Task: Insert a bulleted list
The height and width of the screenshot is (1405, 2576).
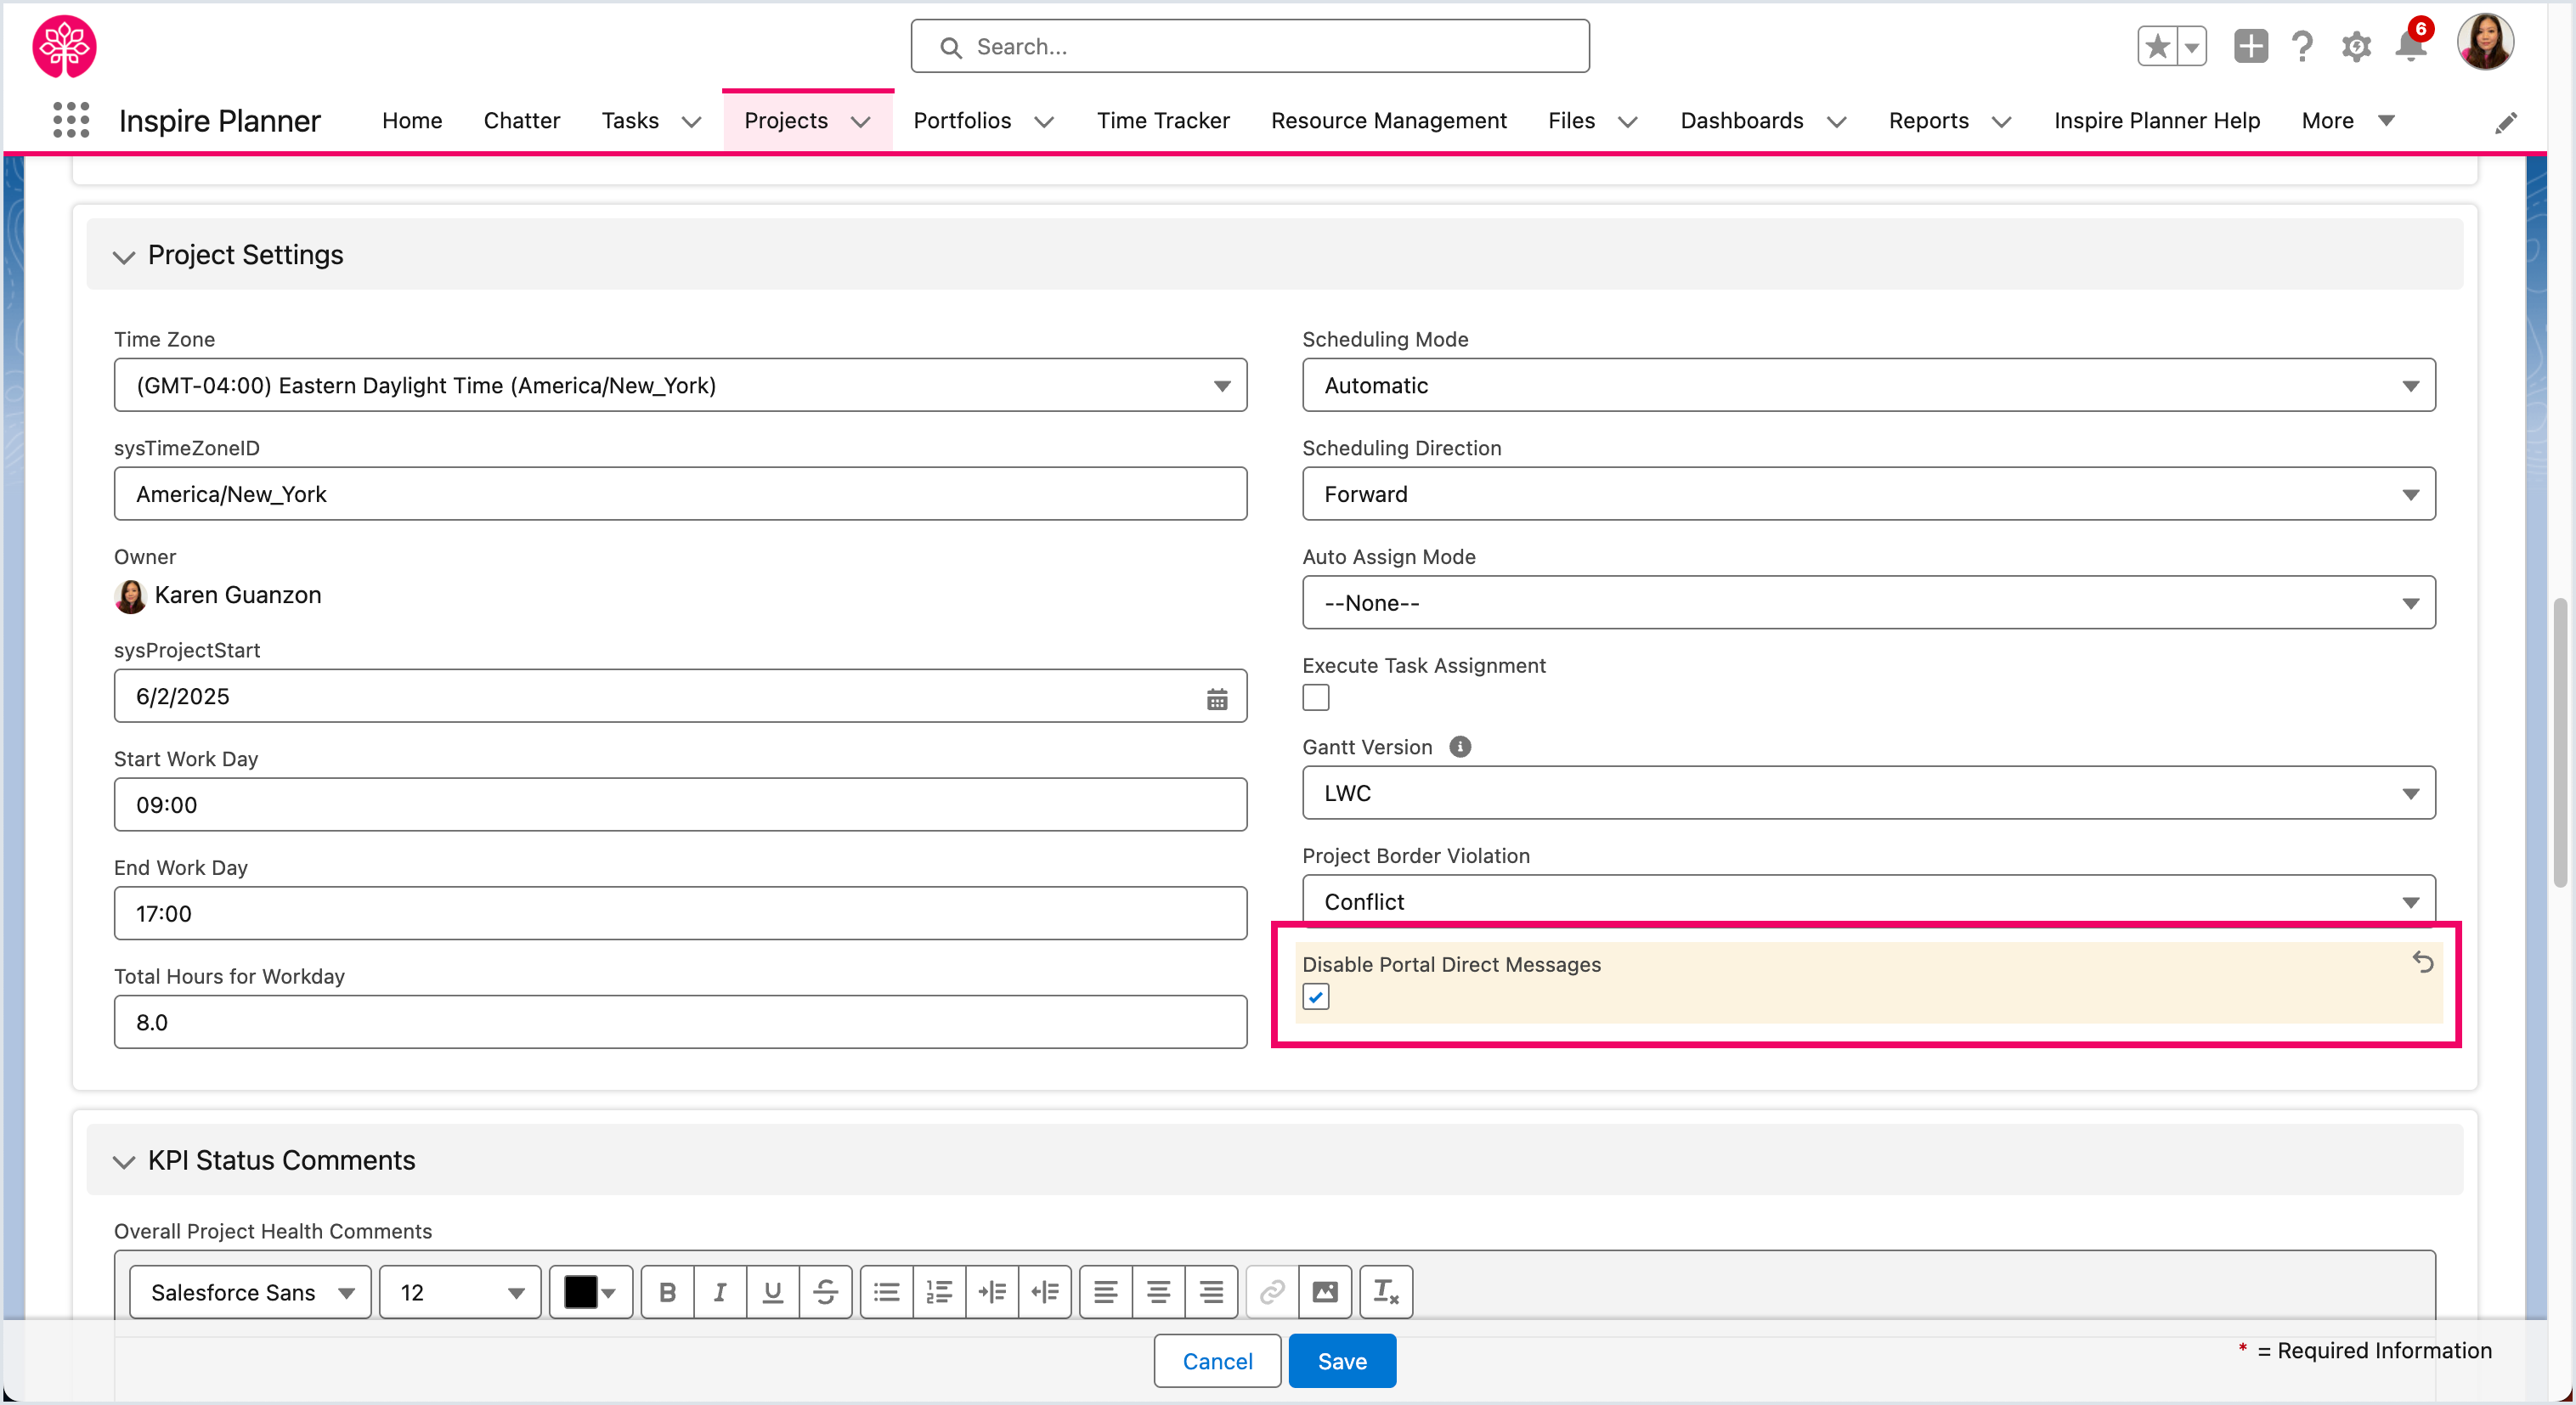Action: [x=886, y=1292]
